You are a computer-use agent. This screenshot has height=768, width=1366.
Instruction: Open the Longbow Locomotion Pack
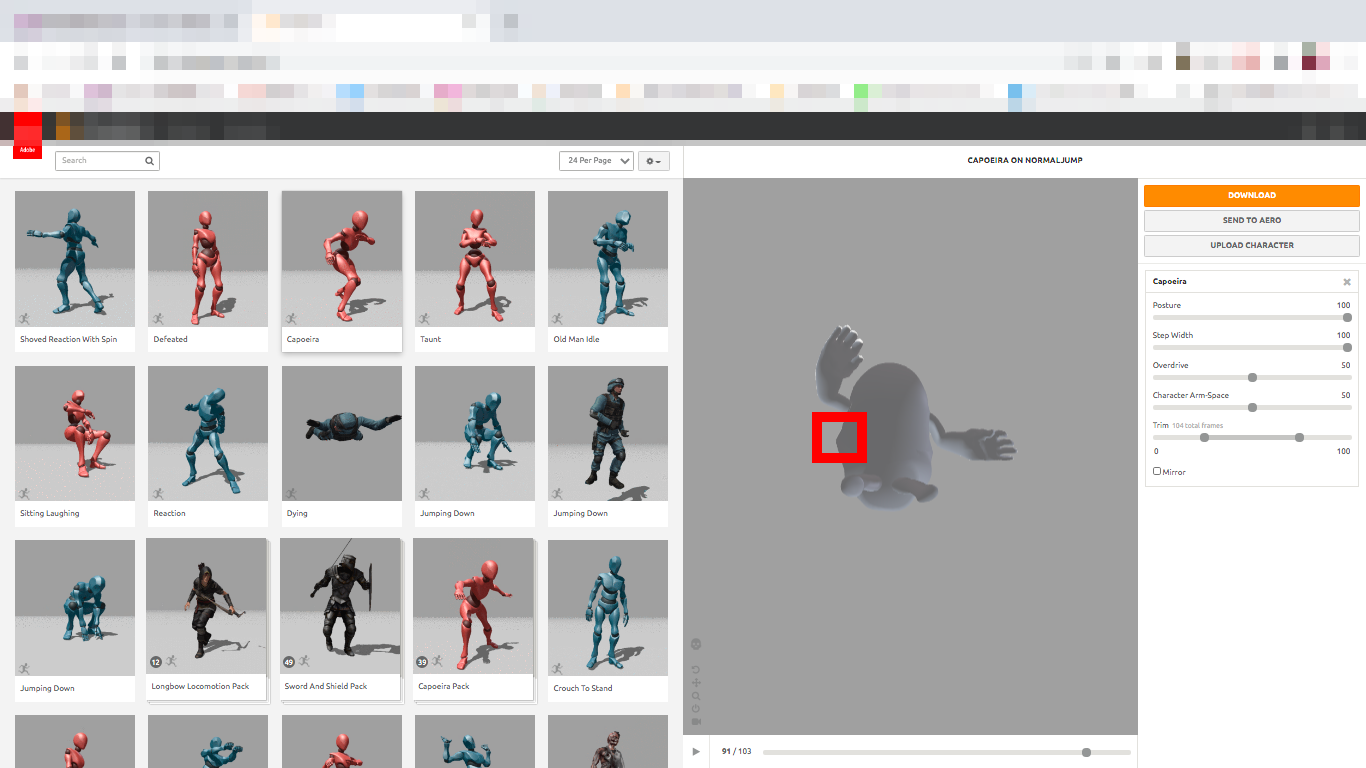coord(206,618)
